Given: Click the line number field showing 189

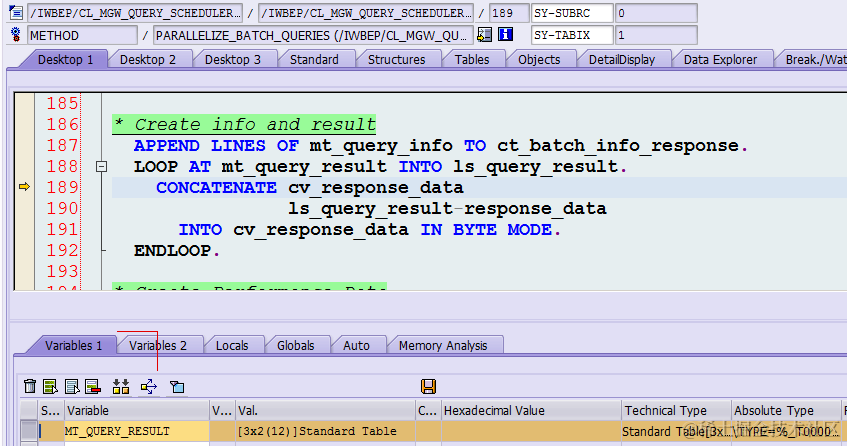Looking at the screenshot, I should (509, 12).
